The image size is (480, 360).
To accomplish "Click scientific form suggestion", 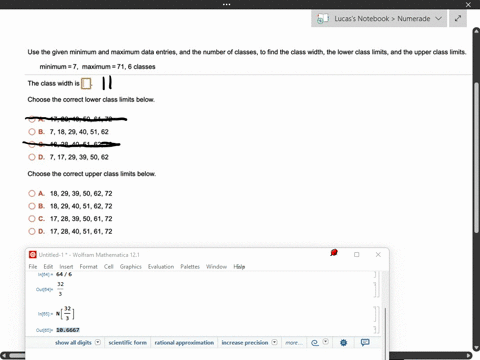I will pos(128,343).
